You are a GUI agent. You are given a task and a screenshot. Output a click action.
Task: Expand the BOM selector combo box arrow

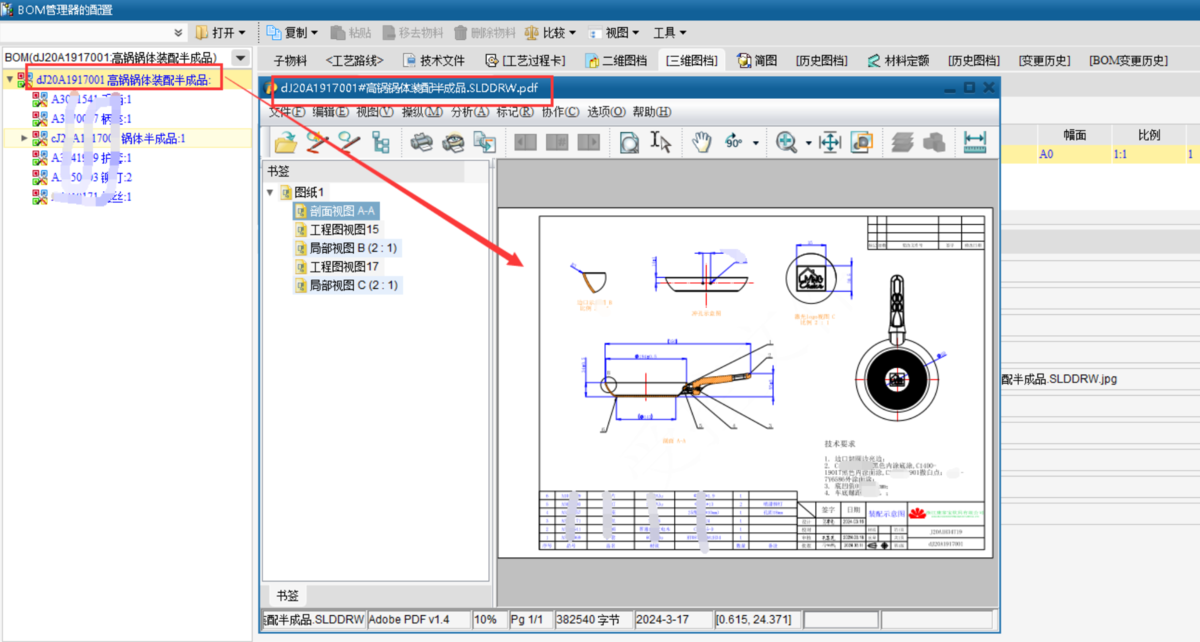240,59
